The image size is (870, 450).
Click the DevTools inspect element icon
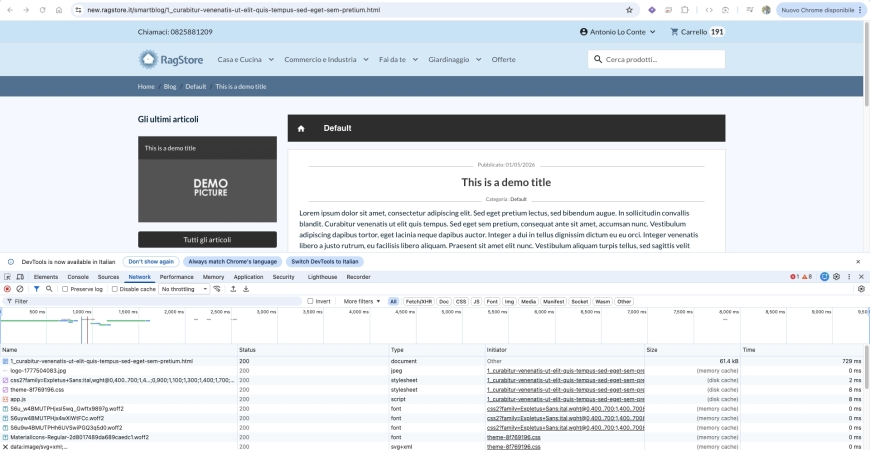click(8, 277)
